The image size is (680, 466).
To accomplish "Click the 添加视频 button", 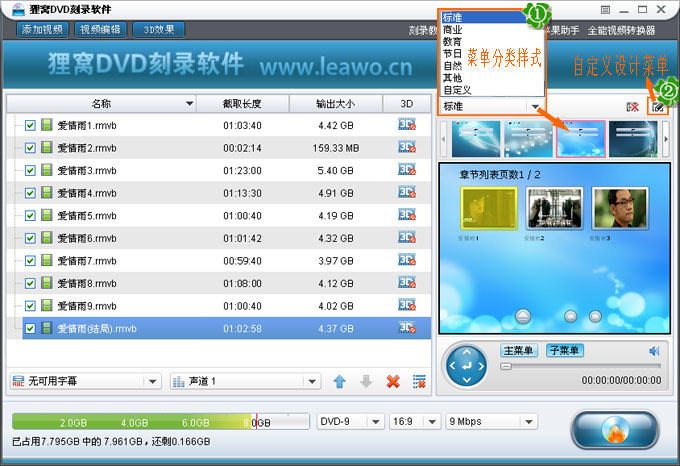I will pos(42,29).
